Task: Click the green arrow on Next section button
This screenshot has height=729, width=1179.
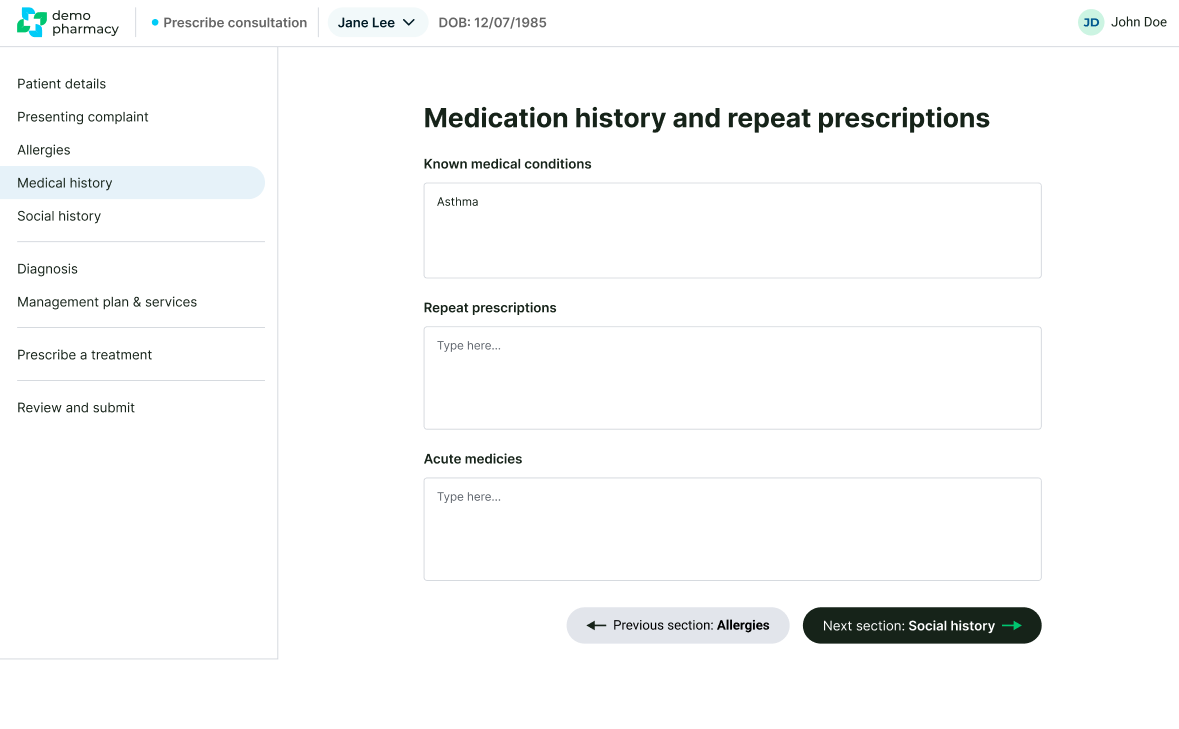Action: [1011, 626]
